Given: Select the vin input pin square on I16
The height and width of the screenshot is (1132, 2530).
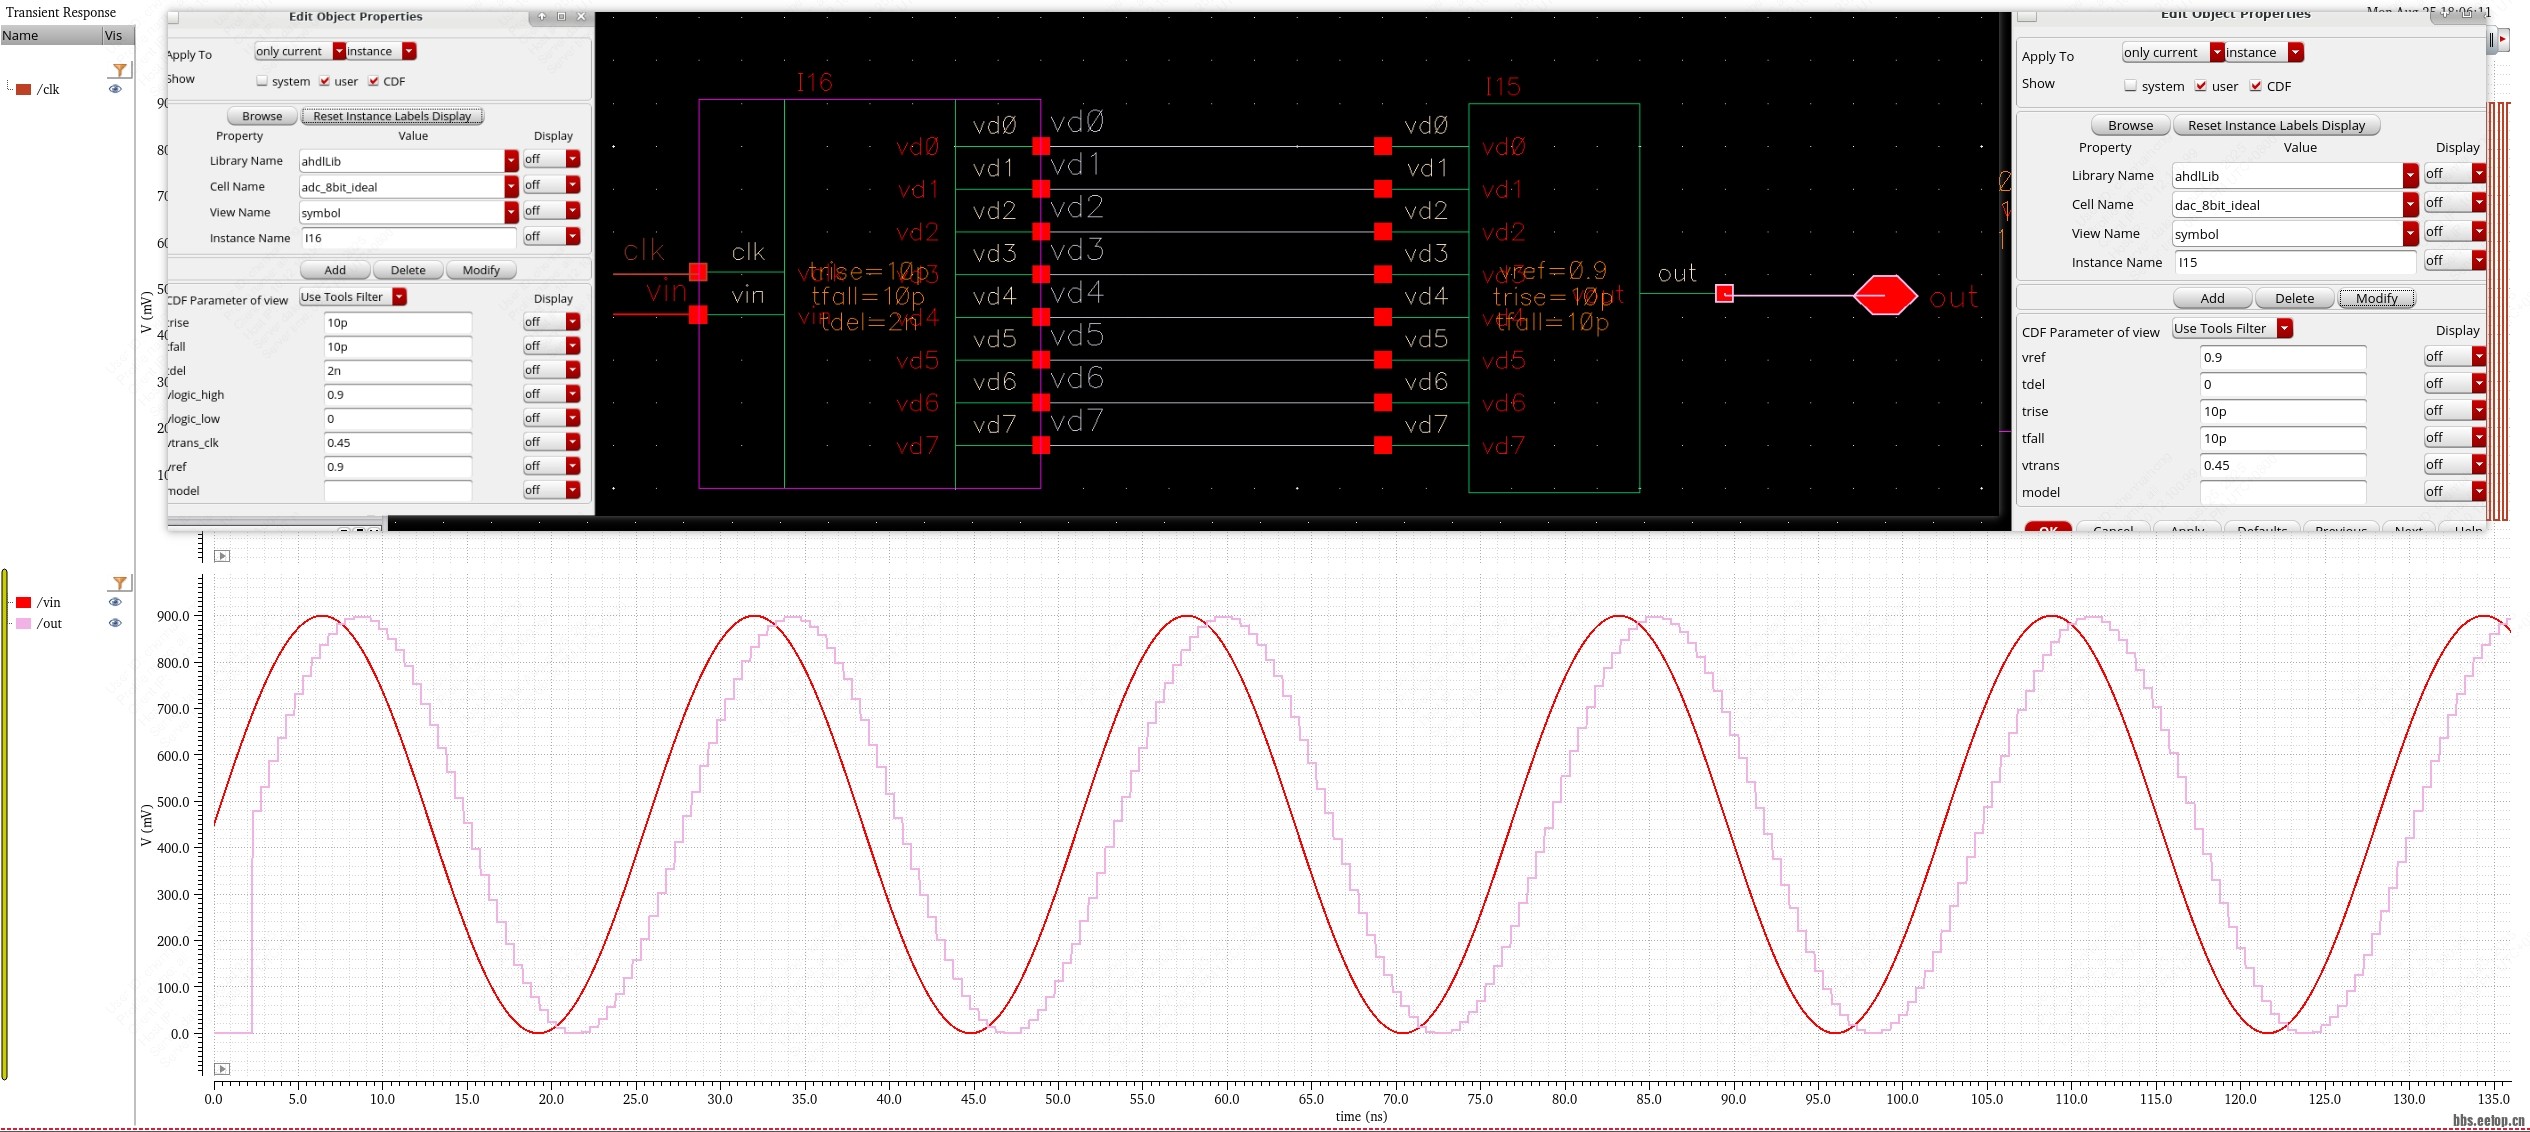Looking at the screenshot, I should pyautogui.click(x=698, y=315).
